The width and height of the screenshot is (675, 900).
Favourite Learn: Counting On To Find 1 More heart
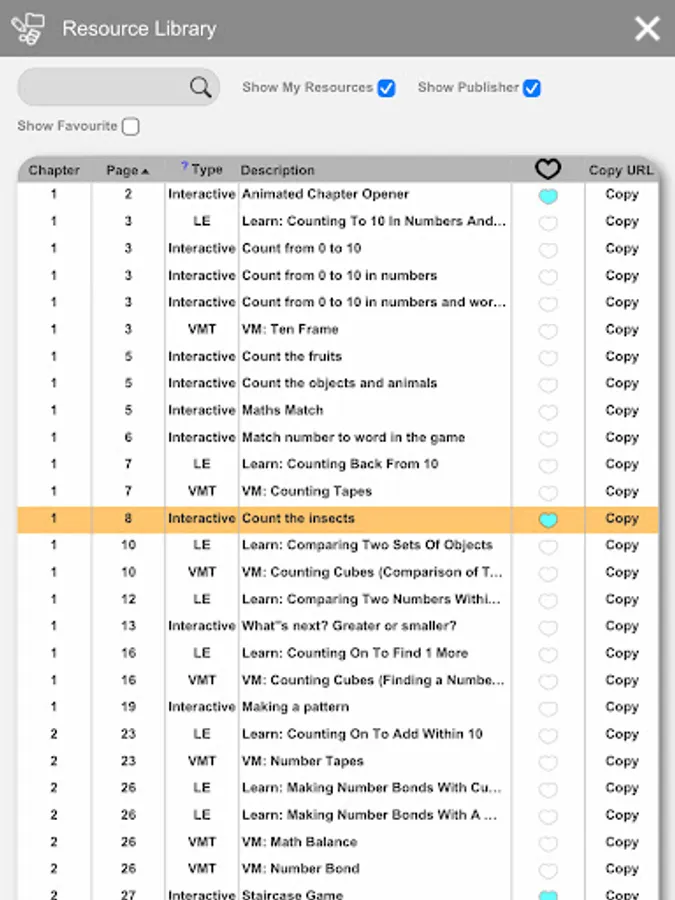click(548, 654)
